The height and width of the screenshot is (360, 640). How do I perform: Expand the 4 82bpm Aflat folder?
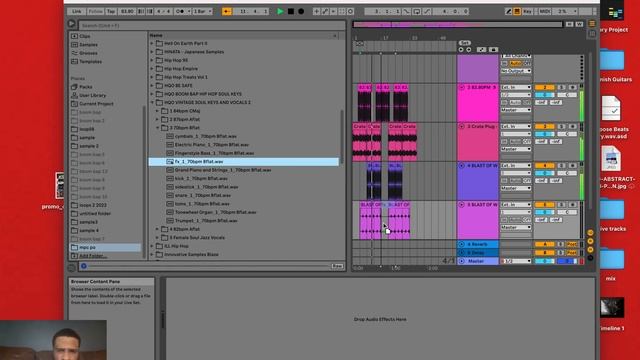point(157,229)
